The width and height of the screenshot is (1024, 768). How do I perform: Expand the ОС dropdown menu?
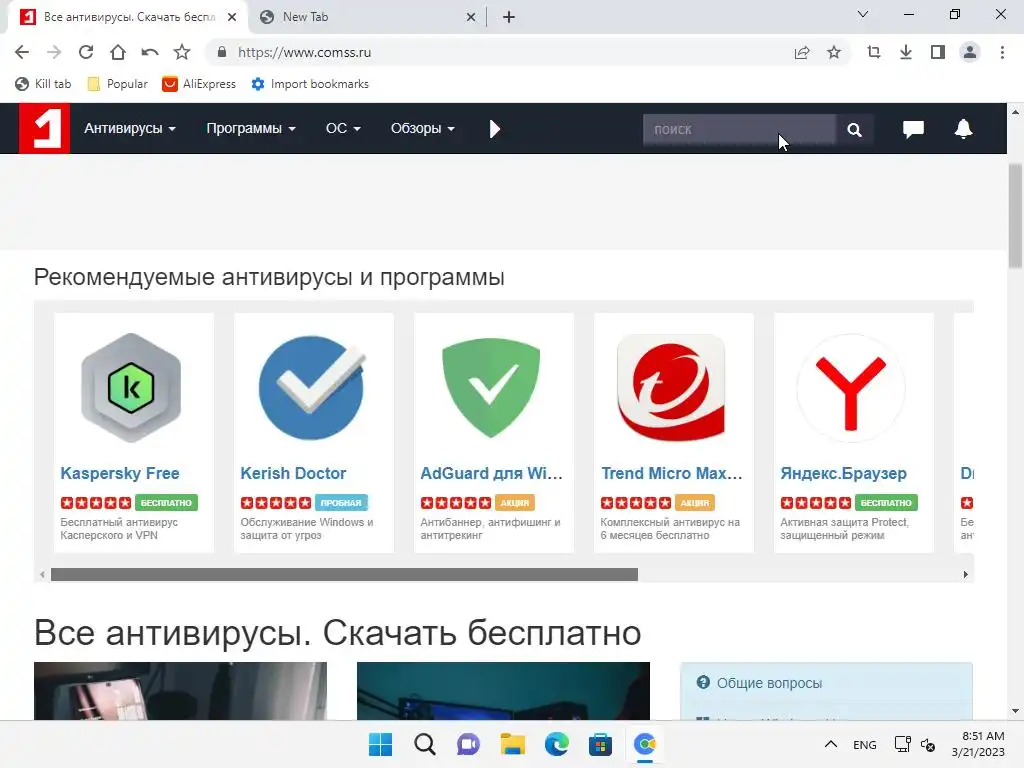343,129
